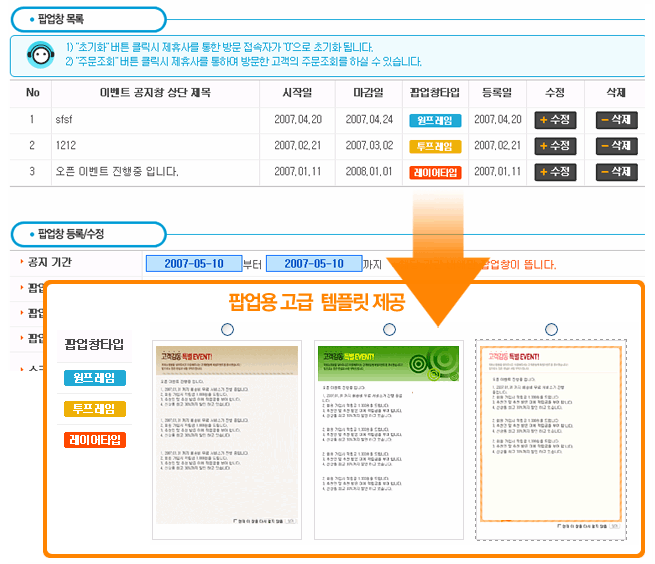
Task: Click the start date field of 공지 기간
Action: [x=194, y=264]
